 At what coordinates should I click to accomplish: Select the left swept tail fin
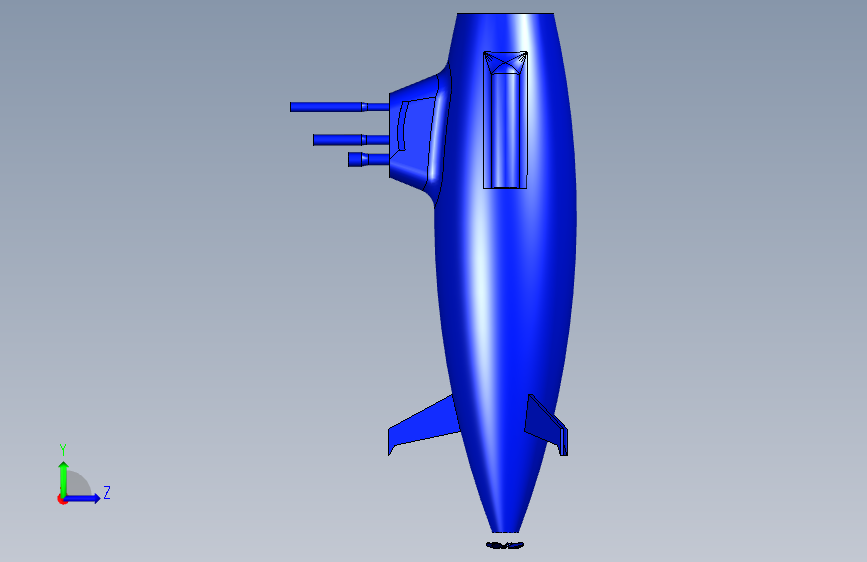point(426,425)
